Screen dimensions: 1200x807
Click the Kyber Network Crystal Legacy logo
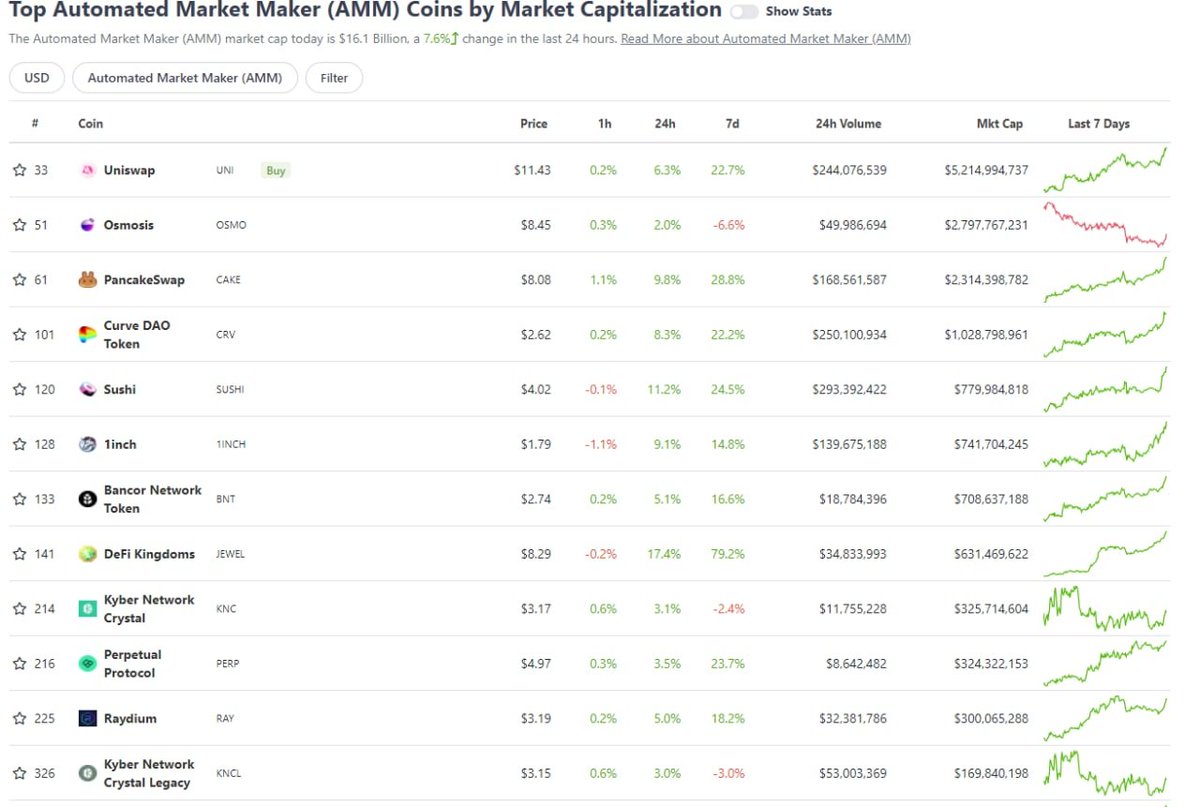[x=88, y=773]
